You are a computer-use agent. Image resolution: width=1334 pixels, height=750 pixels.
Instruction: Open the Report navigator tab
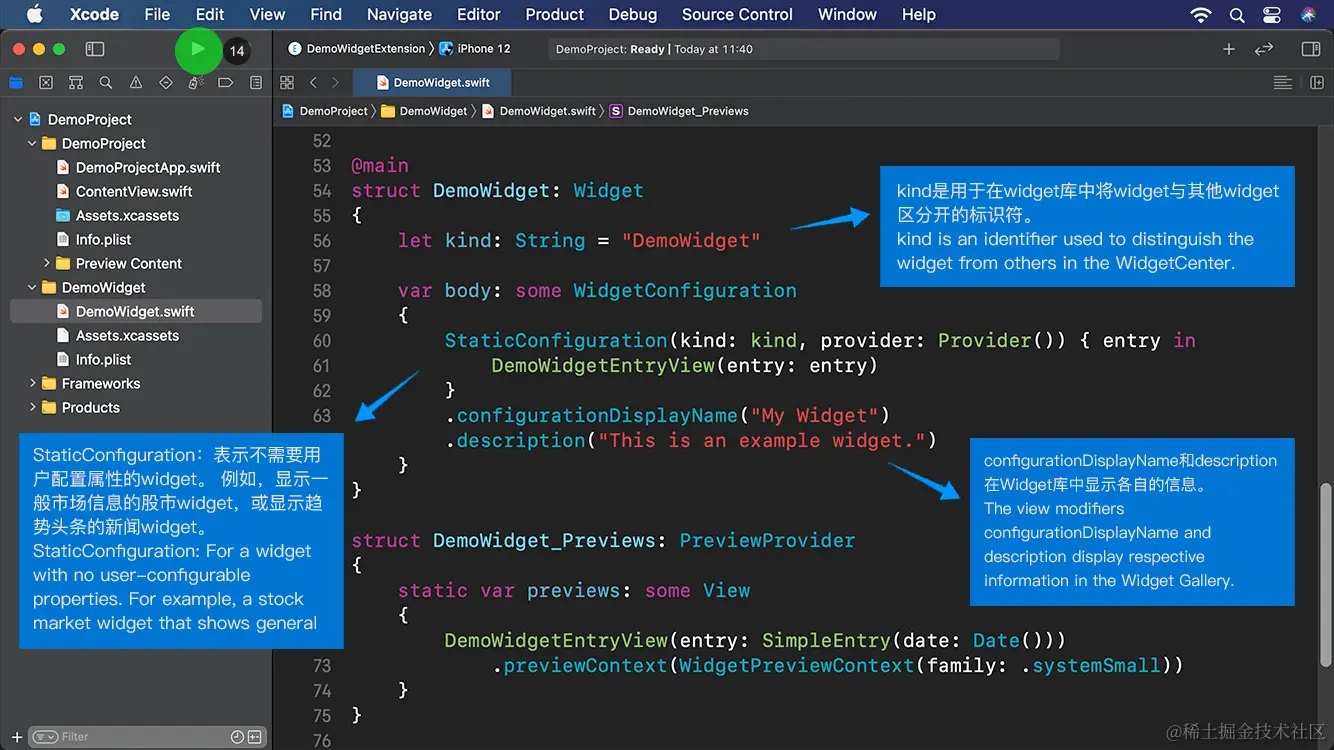coord(256,83)
